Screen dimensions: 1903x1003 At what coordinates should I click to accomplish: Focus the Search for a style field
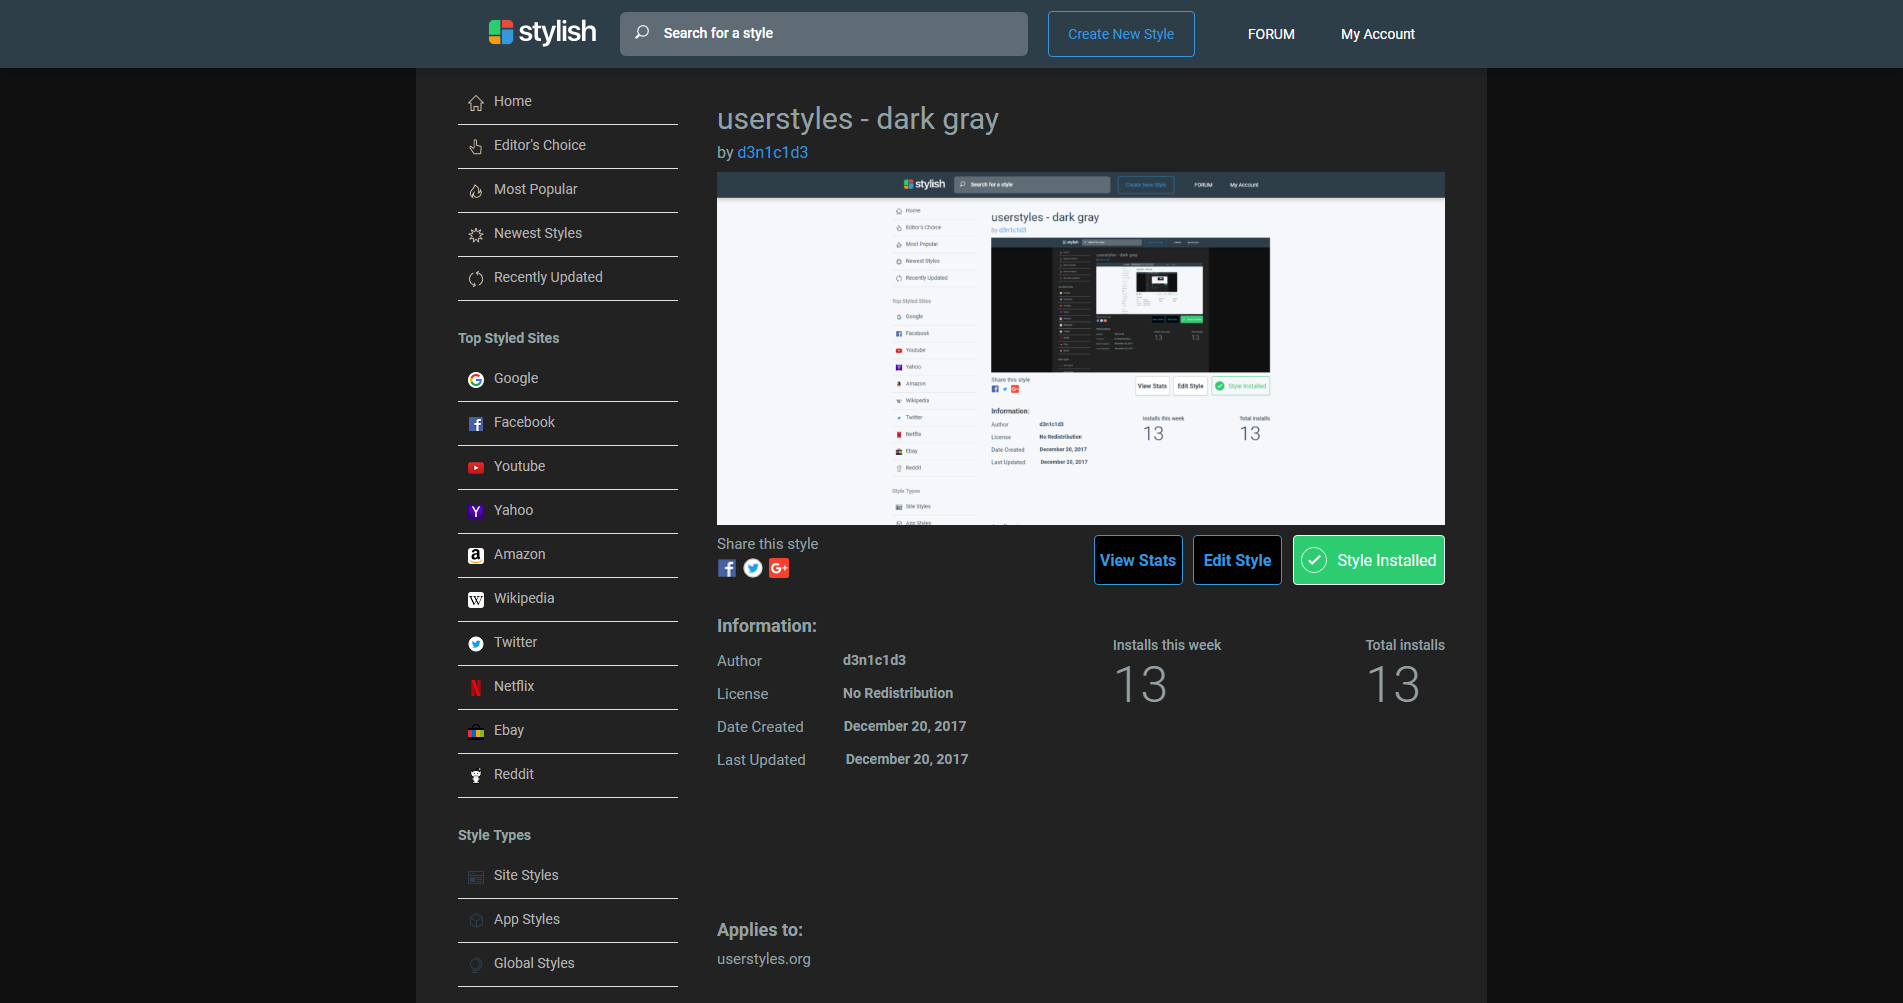pos(824,34)
